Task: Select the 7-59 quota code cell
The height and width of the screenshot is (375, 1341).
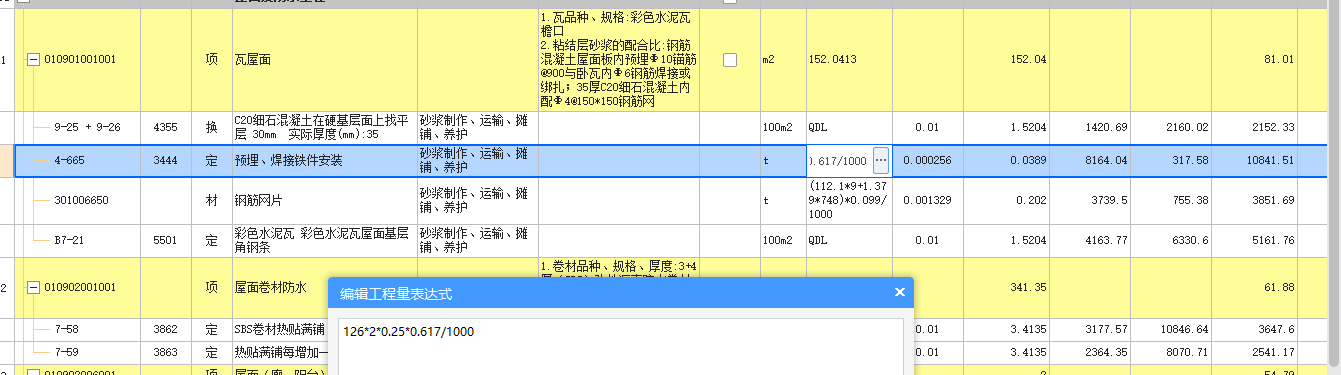Action: [x=66, y=352]
